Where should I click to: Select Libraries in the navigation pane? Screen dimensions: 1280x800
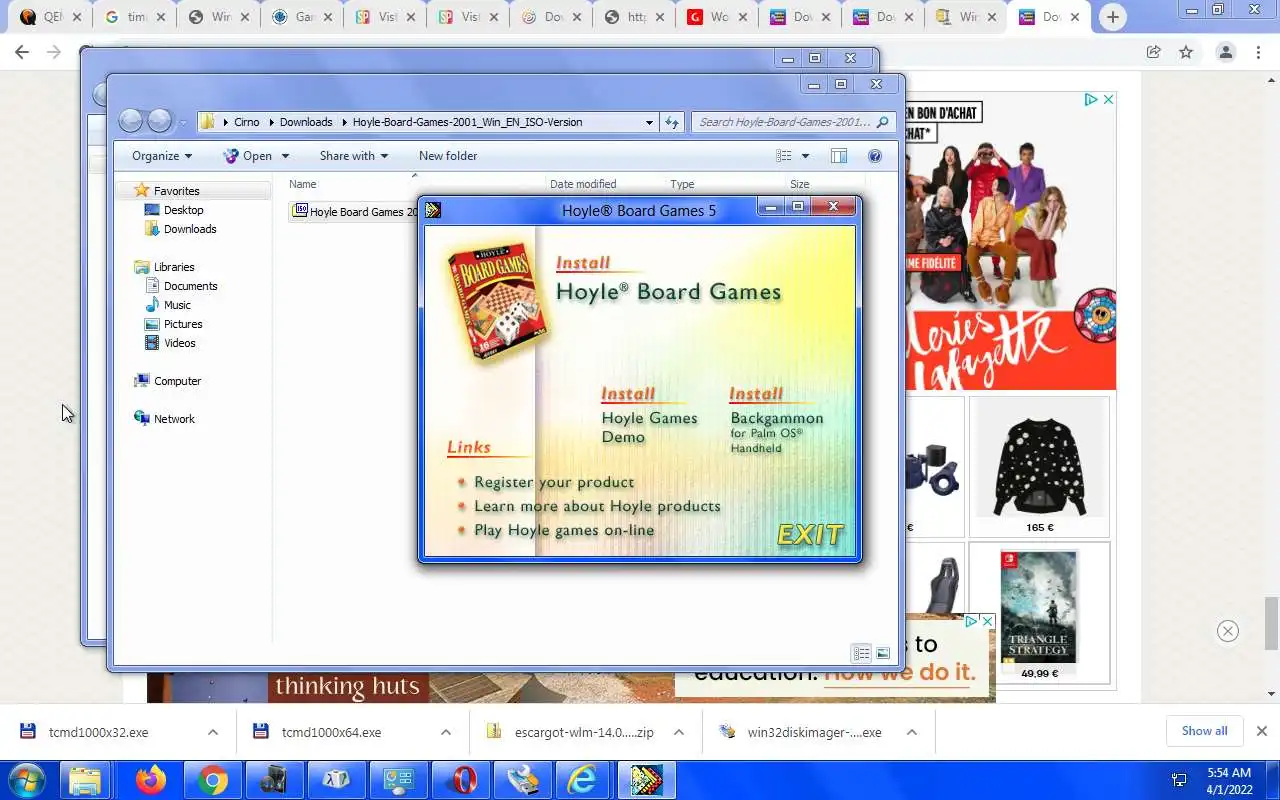[174, 267]
